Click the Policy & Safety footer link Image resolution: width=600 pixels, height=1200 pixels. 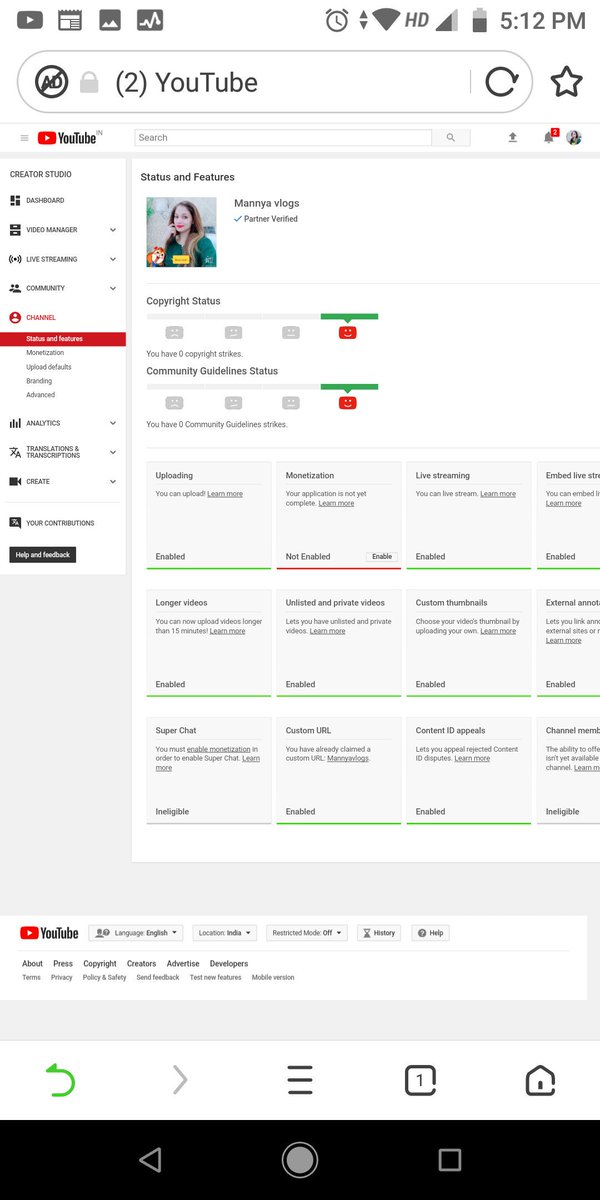point(104,977)
